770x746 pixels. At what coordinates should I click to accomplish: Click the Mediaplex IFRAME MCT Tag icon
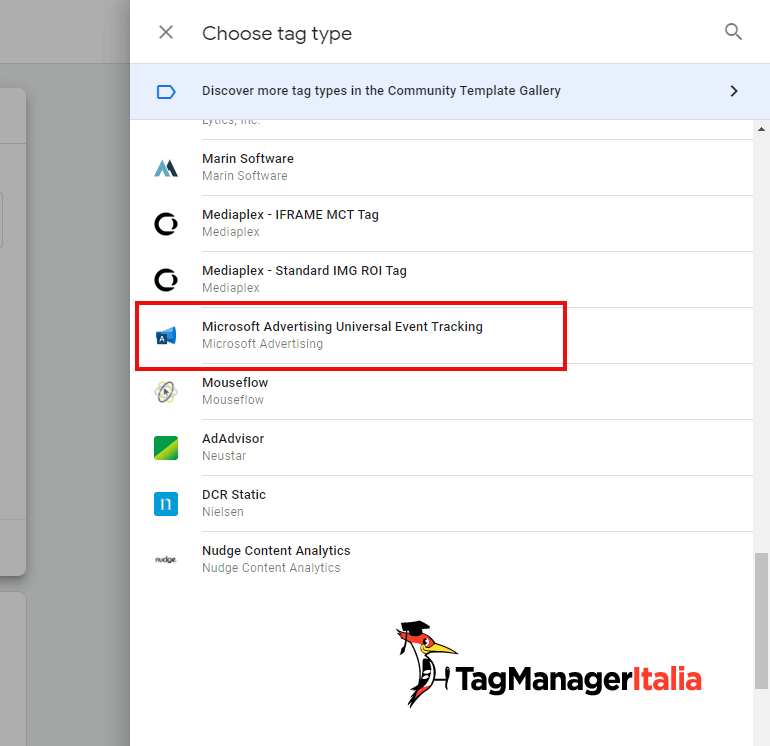coord(166,224)
